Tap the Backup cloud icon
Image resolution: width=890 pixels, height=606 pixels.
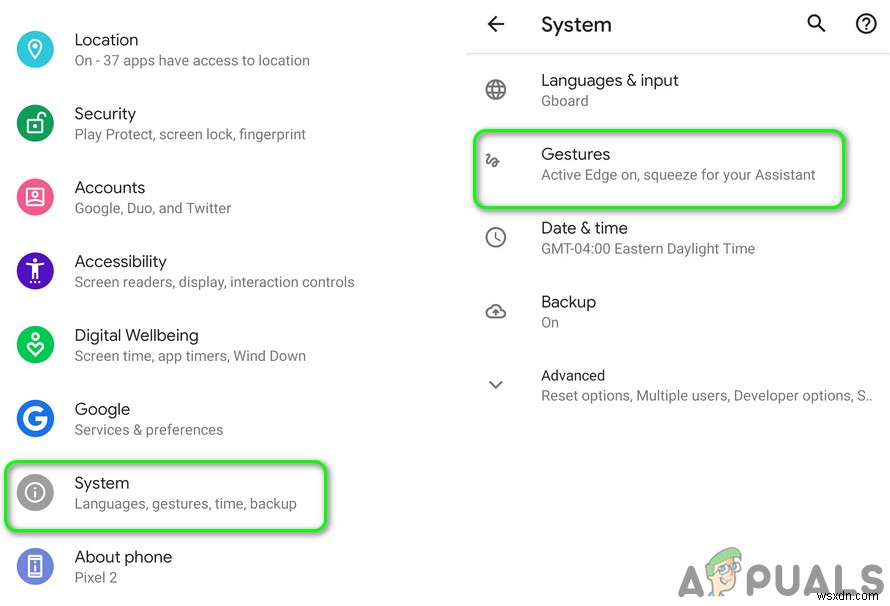(496, 311)
